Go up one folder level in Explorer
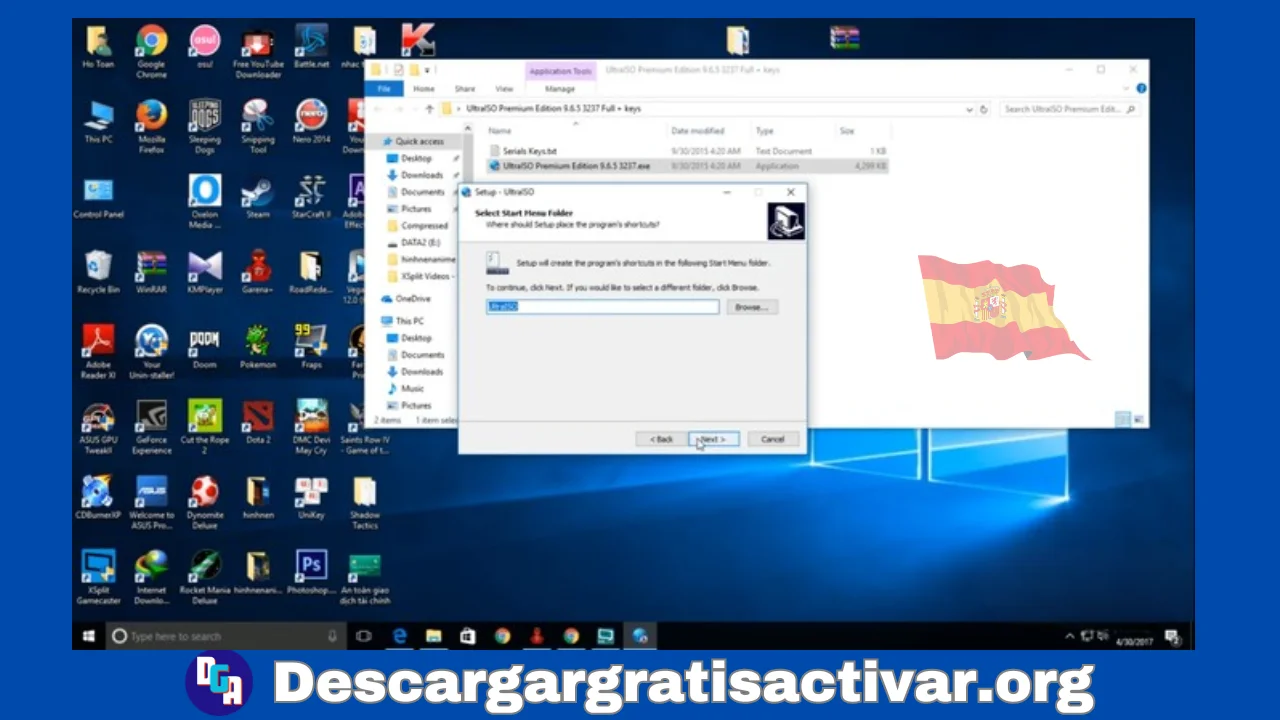This screenshot has width=1280, height=720. [429, 109]
